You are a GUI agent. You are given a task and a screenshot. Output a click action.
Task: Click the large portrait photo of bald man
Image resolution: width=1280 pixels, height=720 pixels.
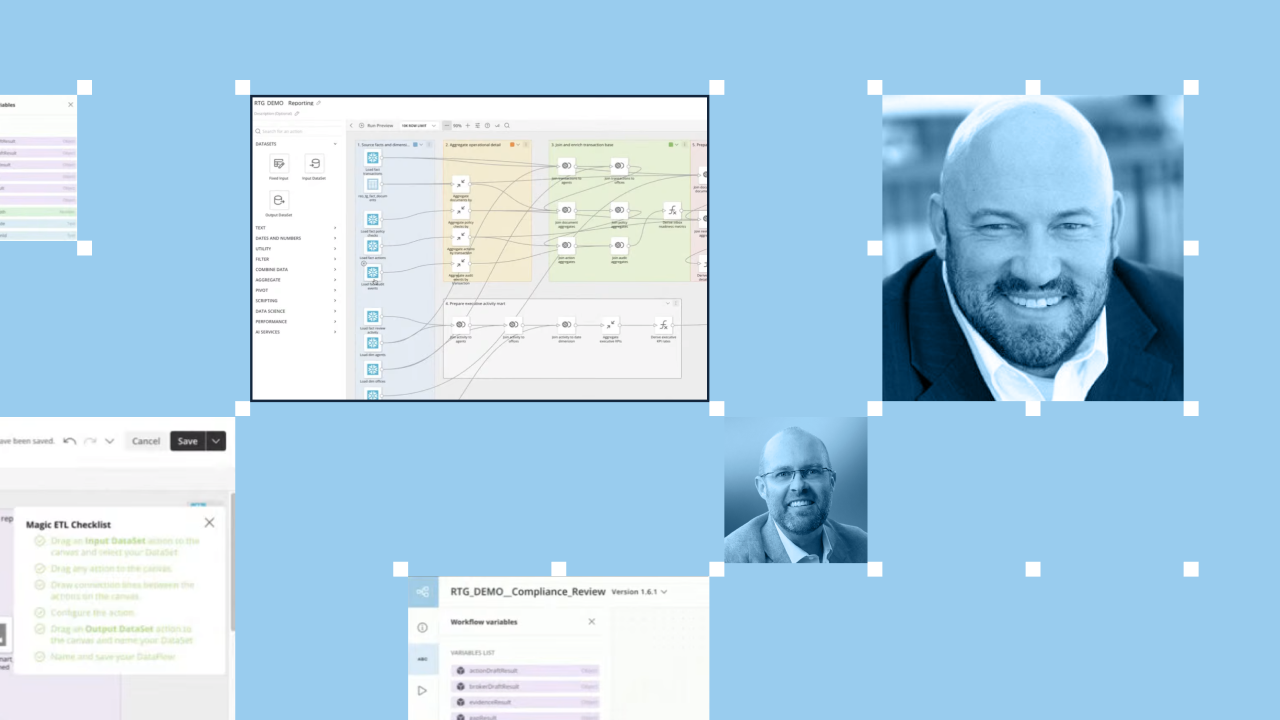(1032, 248)
